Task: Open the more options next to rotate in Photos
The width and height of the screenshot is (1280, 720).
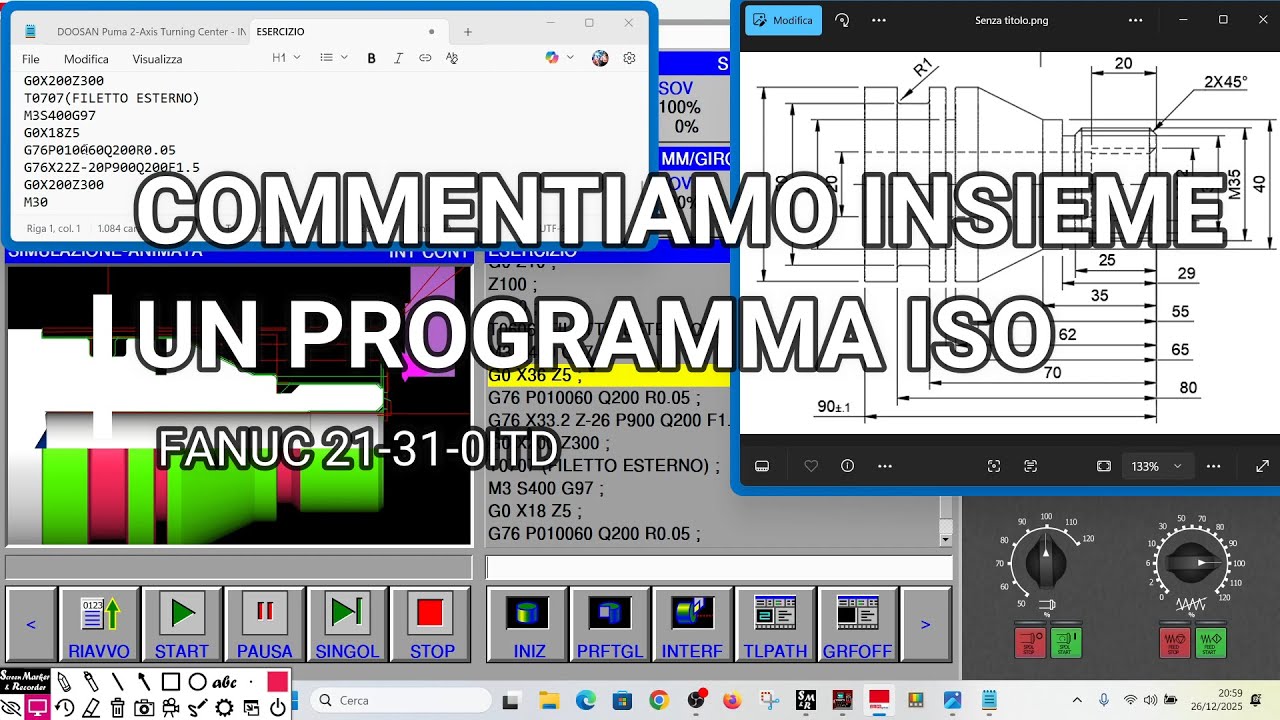Action: pos(879,20)
